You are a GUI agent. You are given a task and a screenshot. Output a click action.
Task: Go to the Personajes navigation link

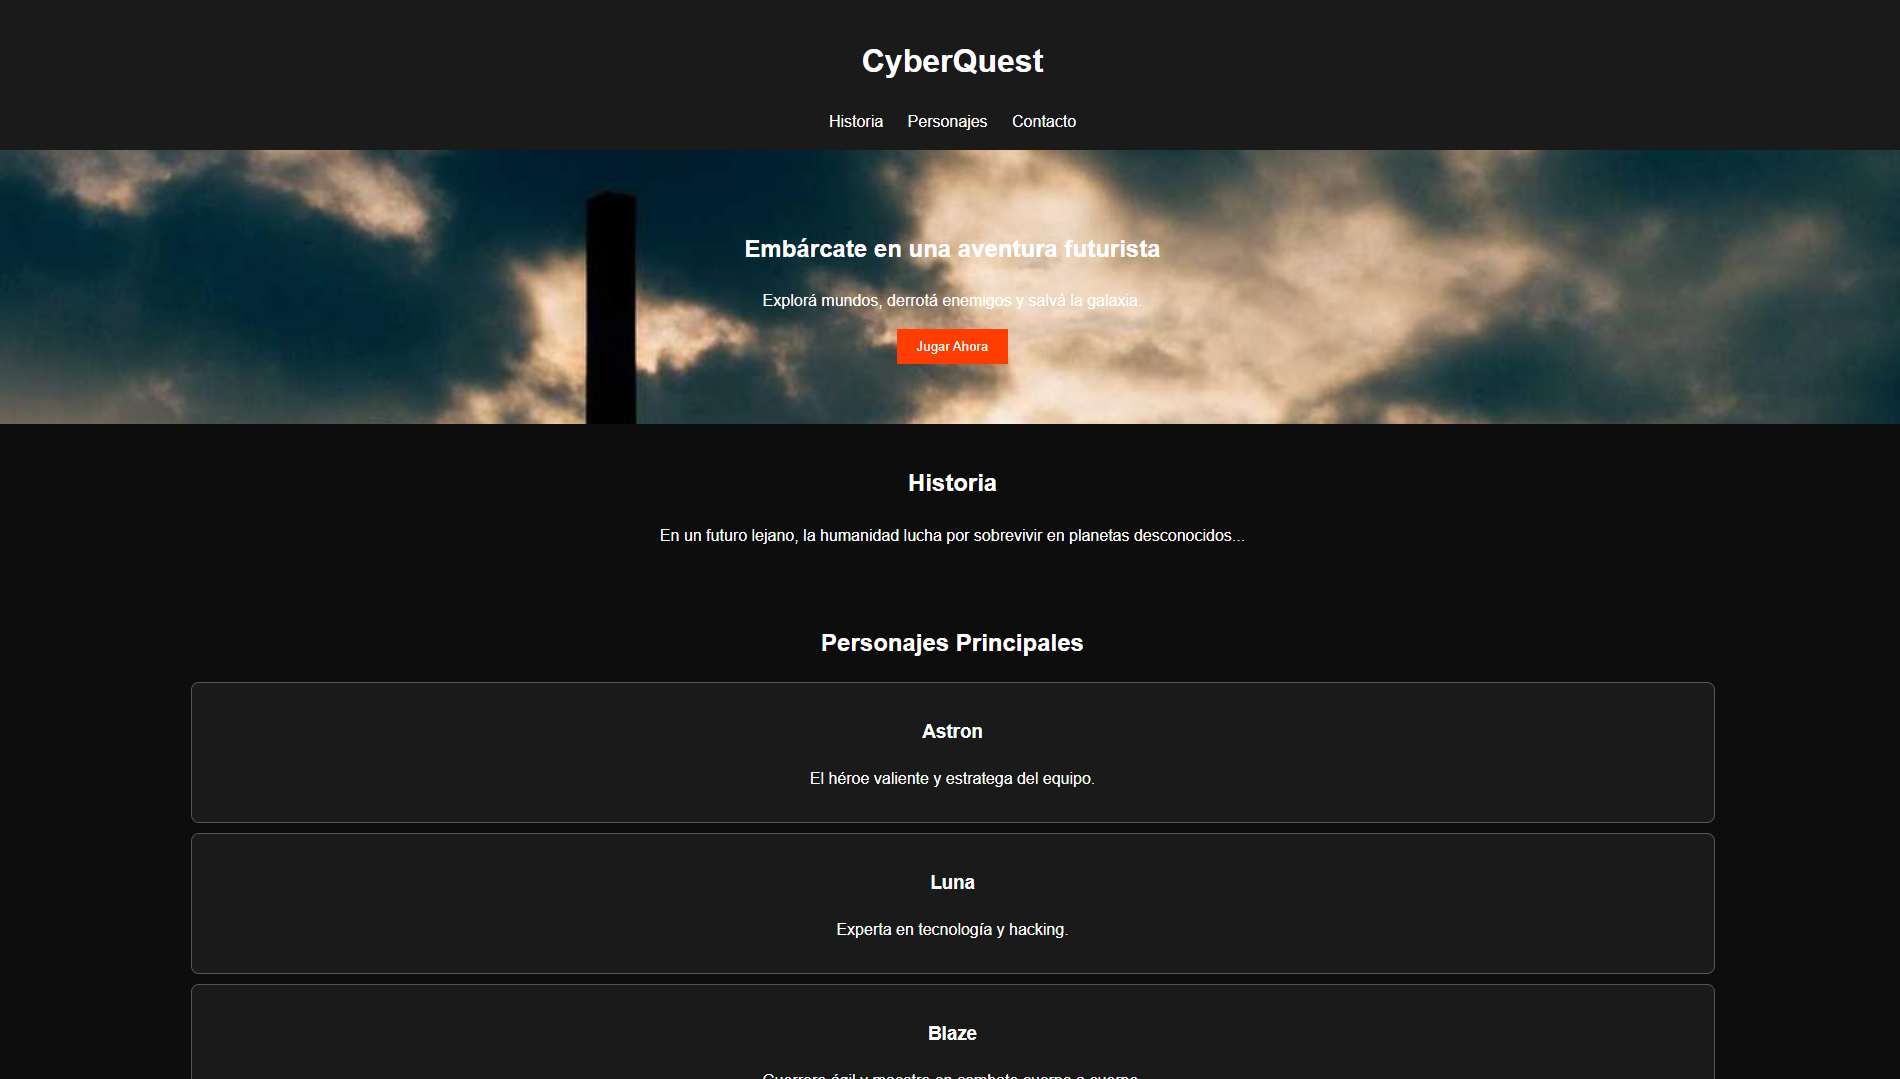pos(946,121)
